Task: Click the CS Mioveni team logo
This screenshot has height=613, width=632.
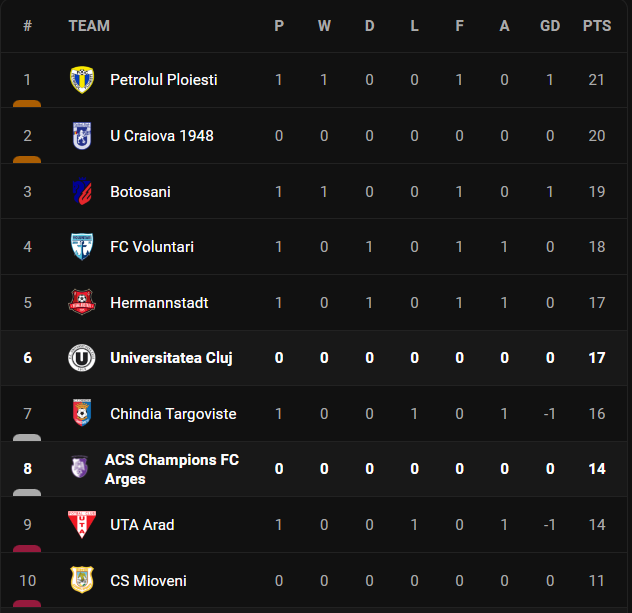Action: tap(81, 580)
